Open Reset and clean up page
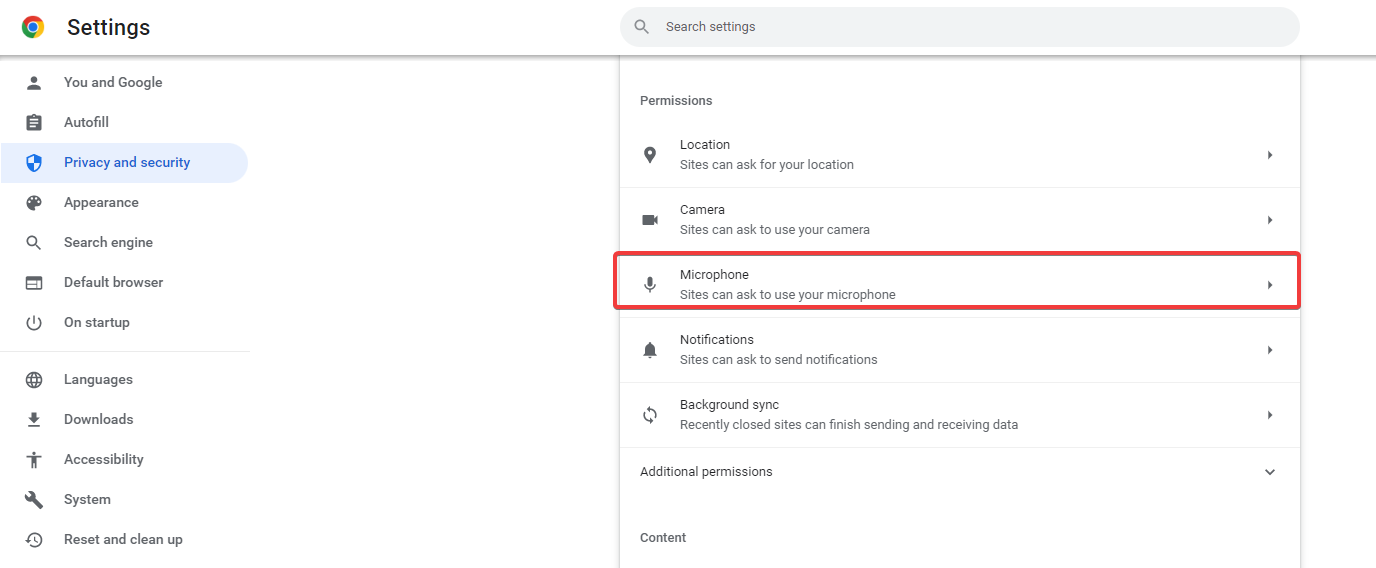The height and width of the screenshot is (568, 1376). point(124,540)
